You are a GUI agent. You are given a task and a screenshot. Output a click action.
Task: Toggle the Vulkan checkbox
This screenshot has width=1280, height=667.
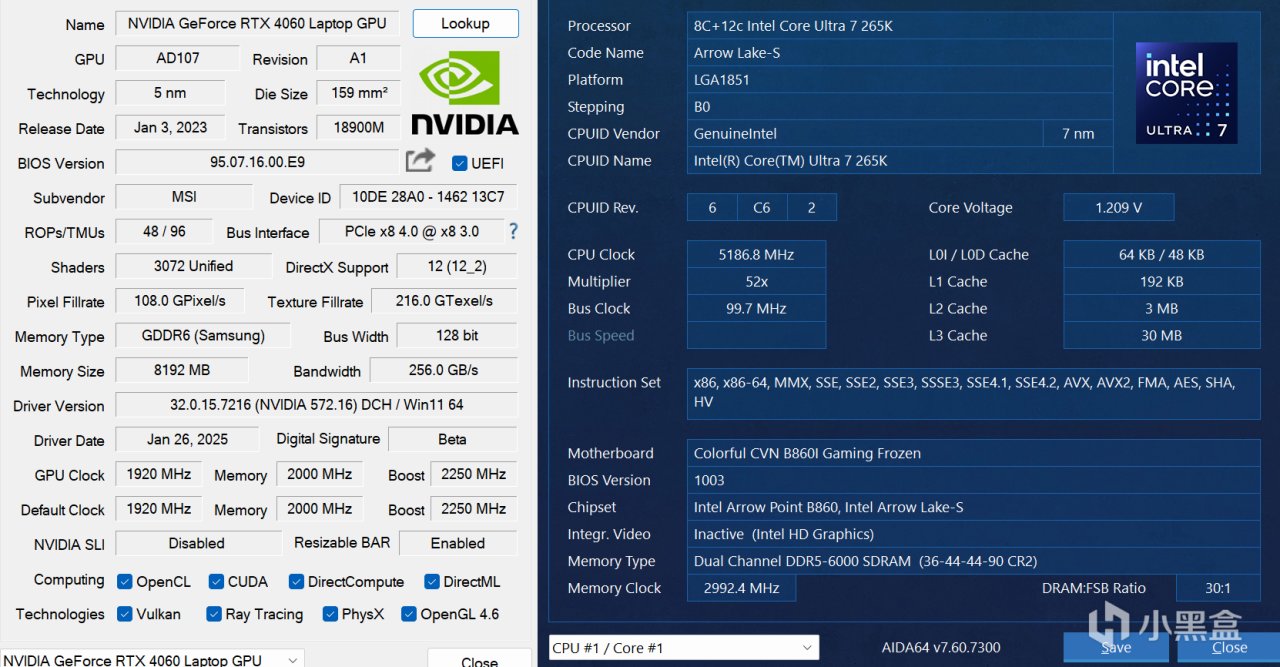coord(124,614)
